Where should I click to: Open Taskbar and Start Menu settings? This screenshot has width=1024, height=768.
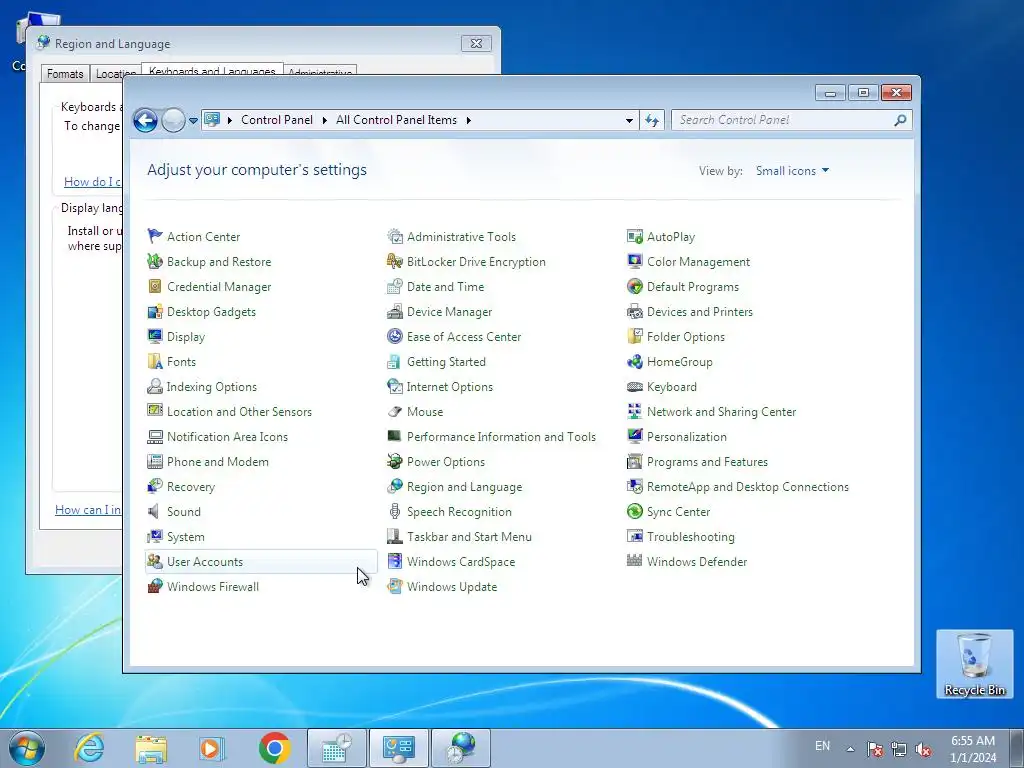pyautogui.click(x=469, y=537)
